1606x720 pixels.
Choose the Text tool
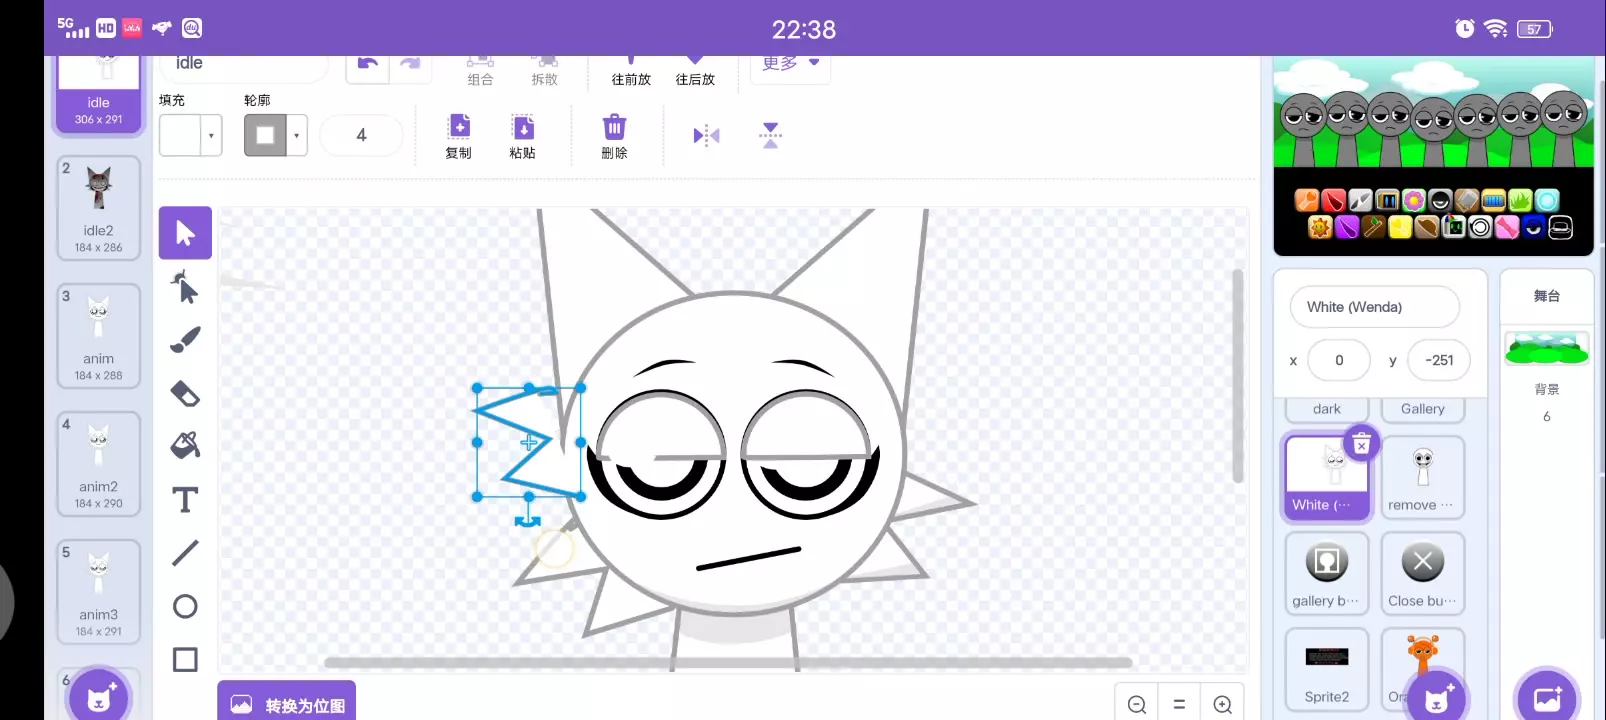click(185, 499)
